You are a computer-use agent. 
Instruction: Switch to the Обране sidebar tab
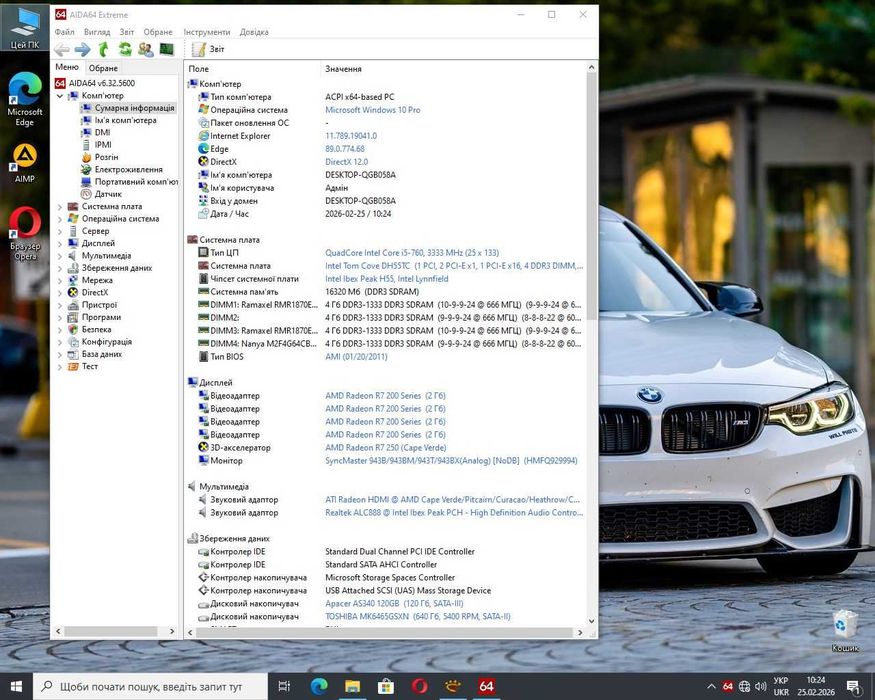point(103,68)
